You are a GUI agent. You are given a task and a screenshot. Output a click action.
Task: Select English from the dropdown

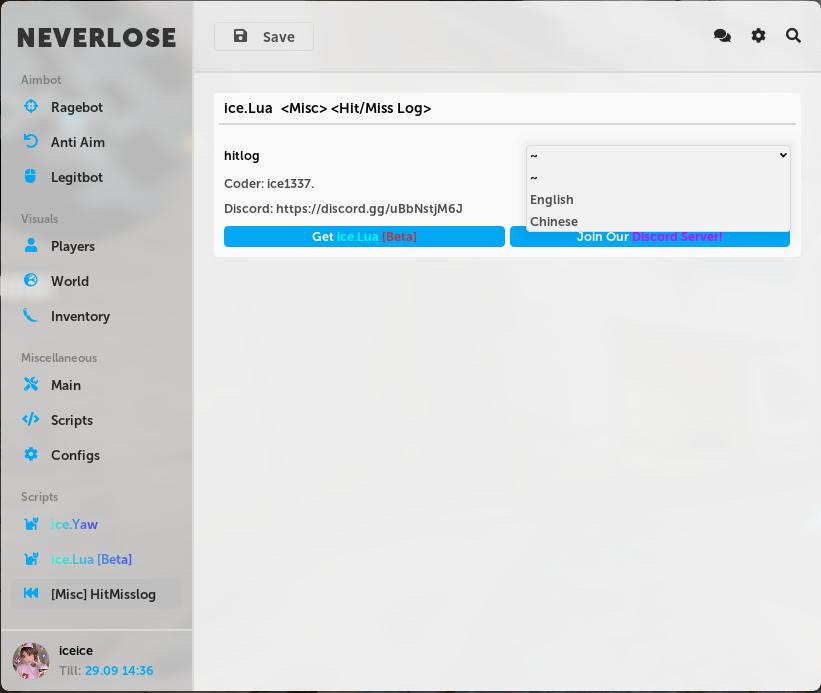(551, 199)
